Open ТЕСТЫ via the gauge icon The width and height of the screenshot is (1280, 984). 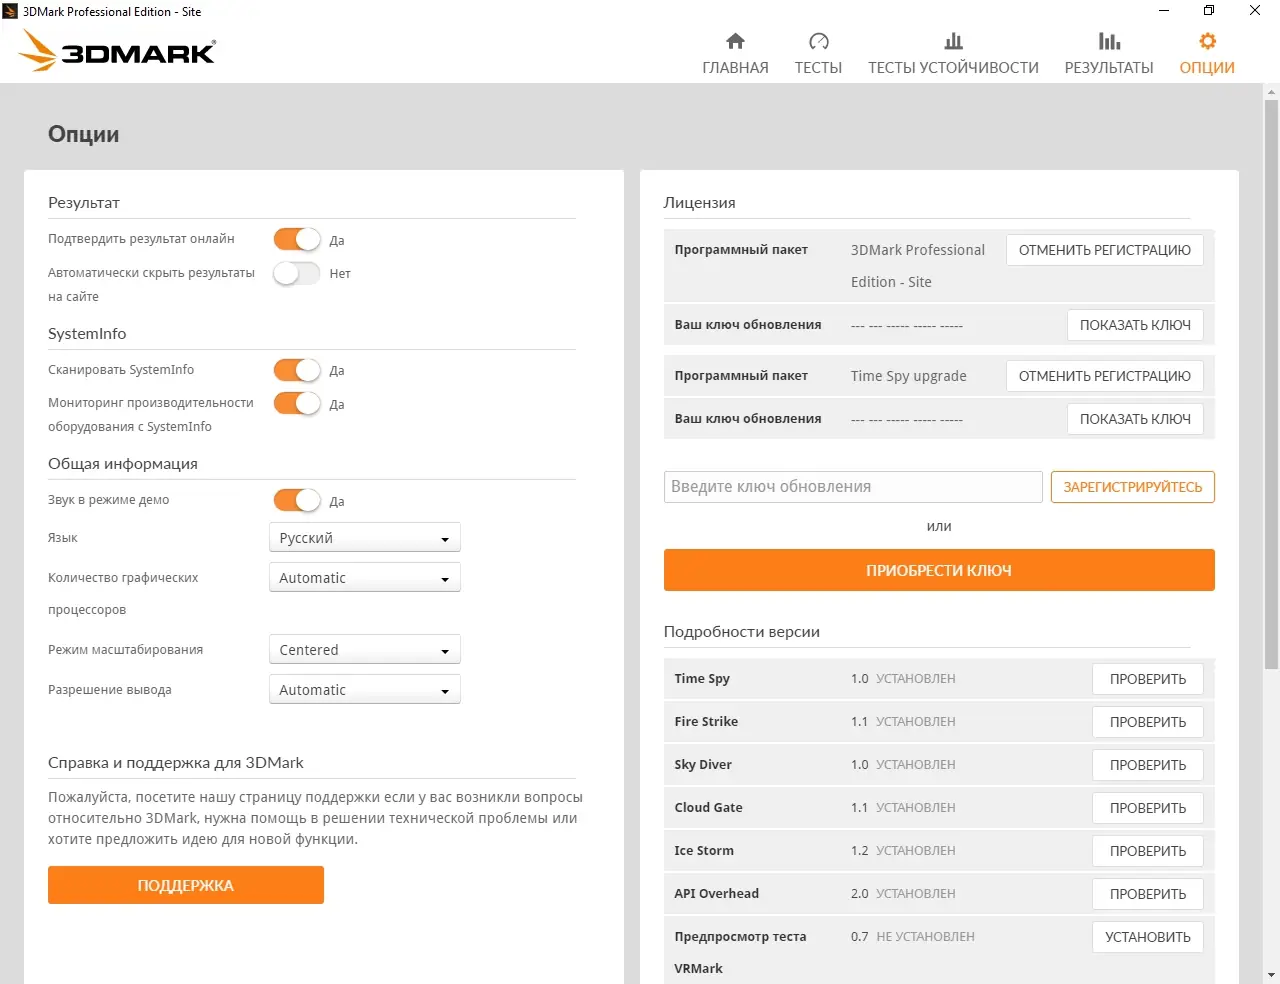pos(818,41)
